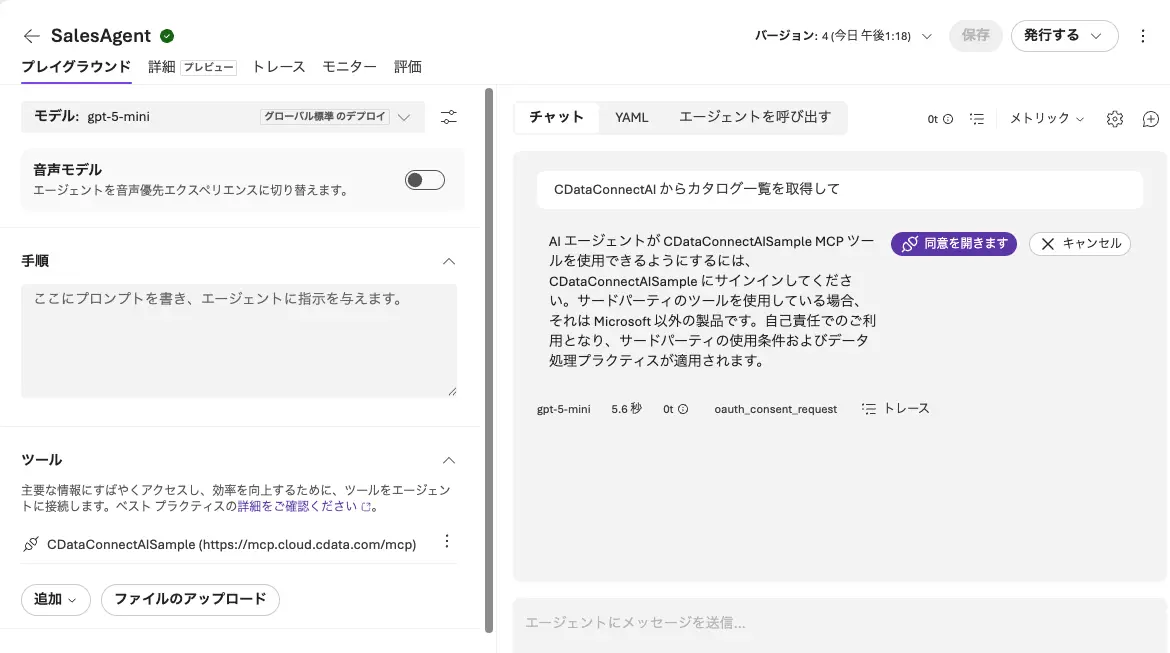
Task: Open the three-dot menu at top right
Action: click(1142, 36)
